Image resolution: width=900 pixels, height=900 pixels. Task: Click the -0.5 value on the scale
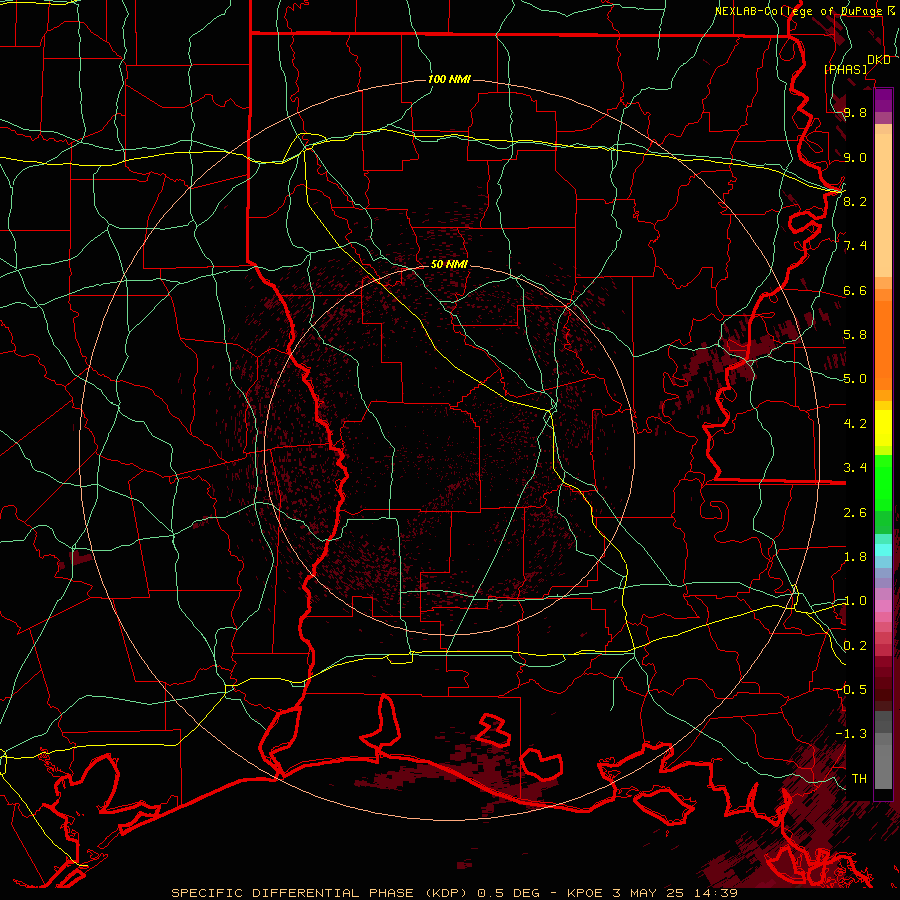(852, 689)
